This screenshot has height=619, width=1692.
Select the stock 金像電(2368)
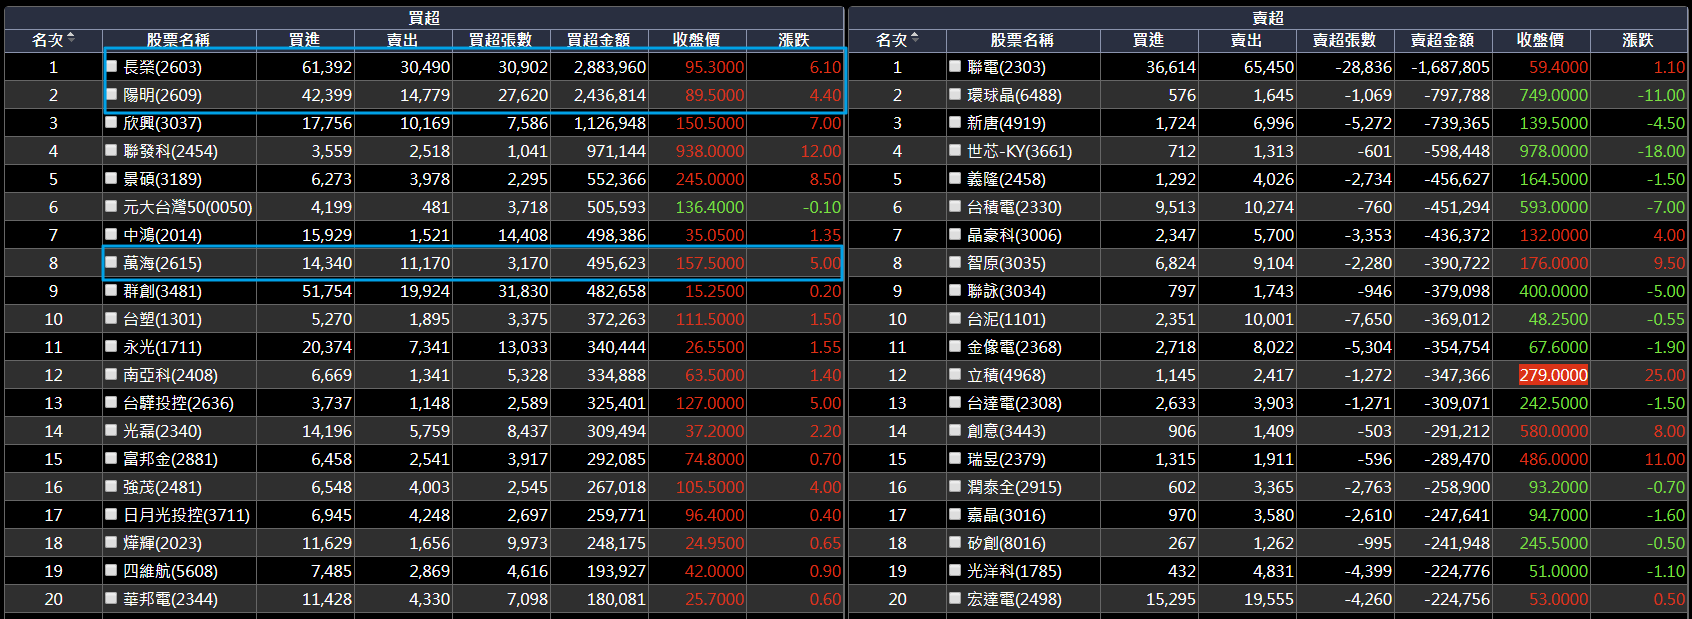click(x=1014, y=347)
